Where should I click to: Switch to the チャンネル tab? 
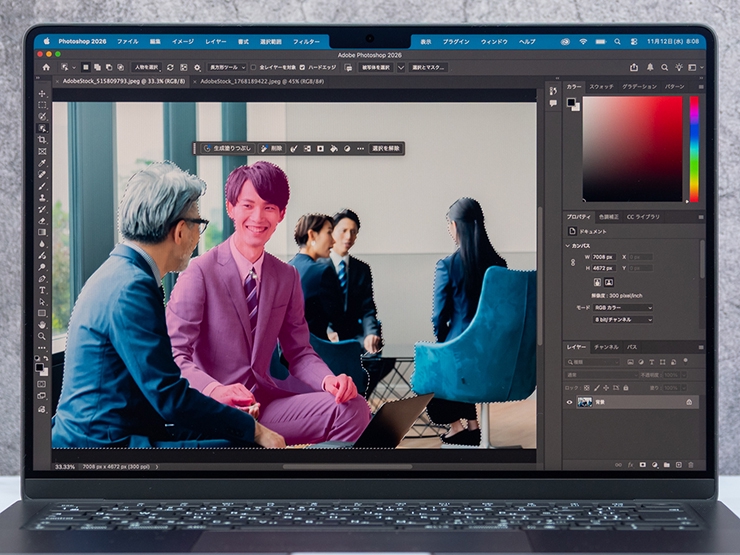pyautogui.click(x=606, y=347)
